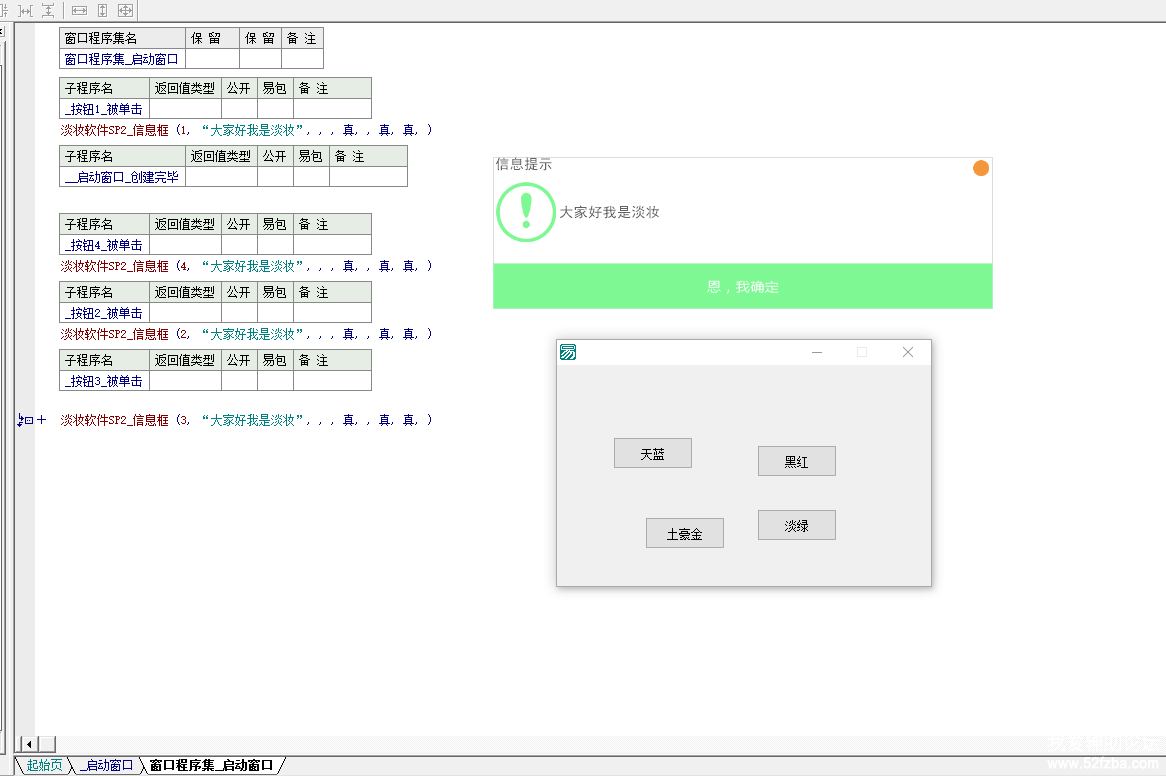Screen dimensions: 1166x777
Task: Click the orange circle in message box
Action: tap(981, 168)
